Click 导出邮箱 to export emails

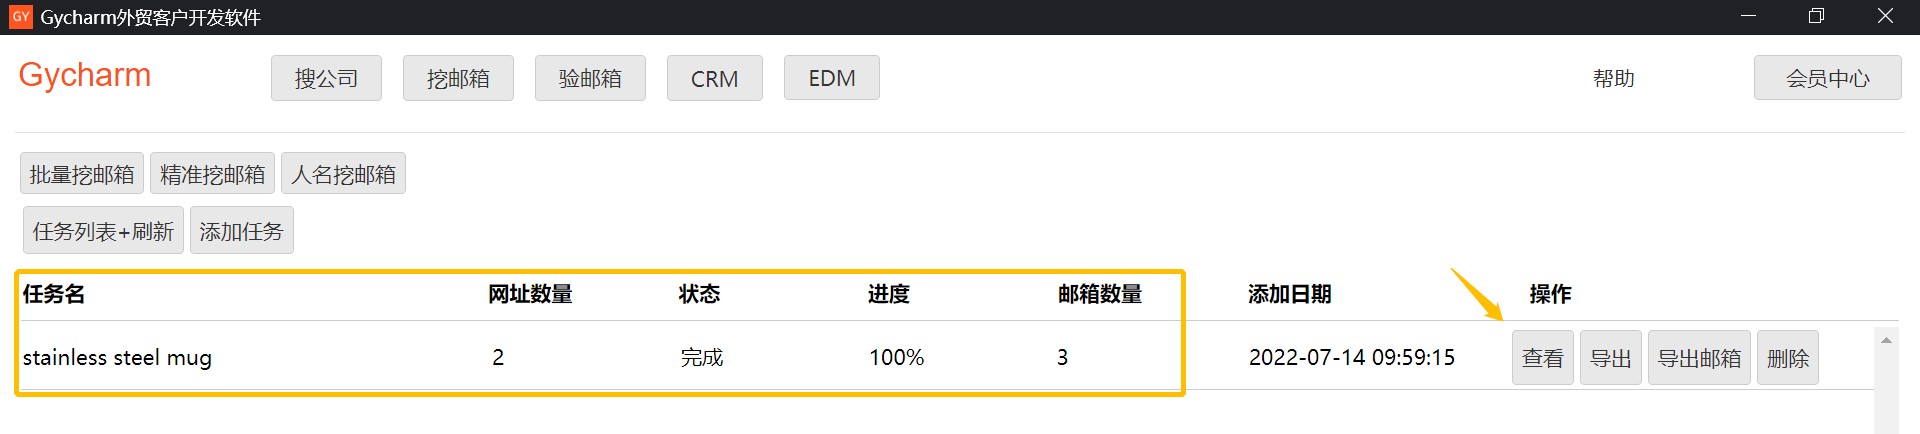coord(1699,358)
